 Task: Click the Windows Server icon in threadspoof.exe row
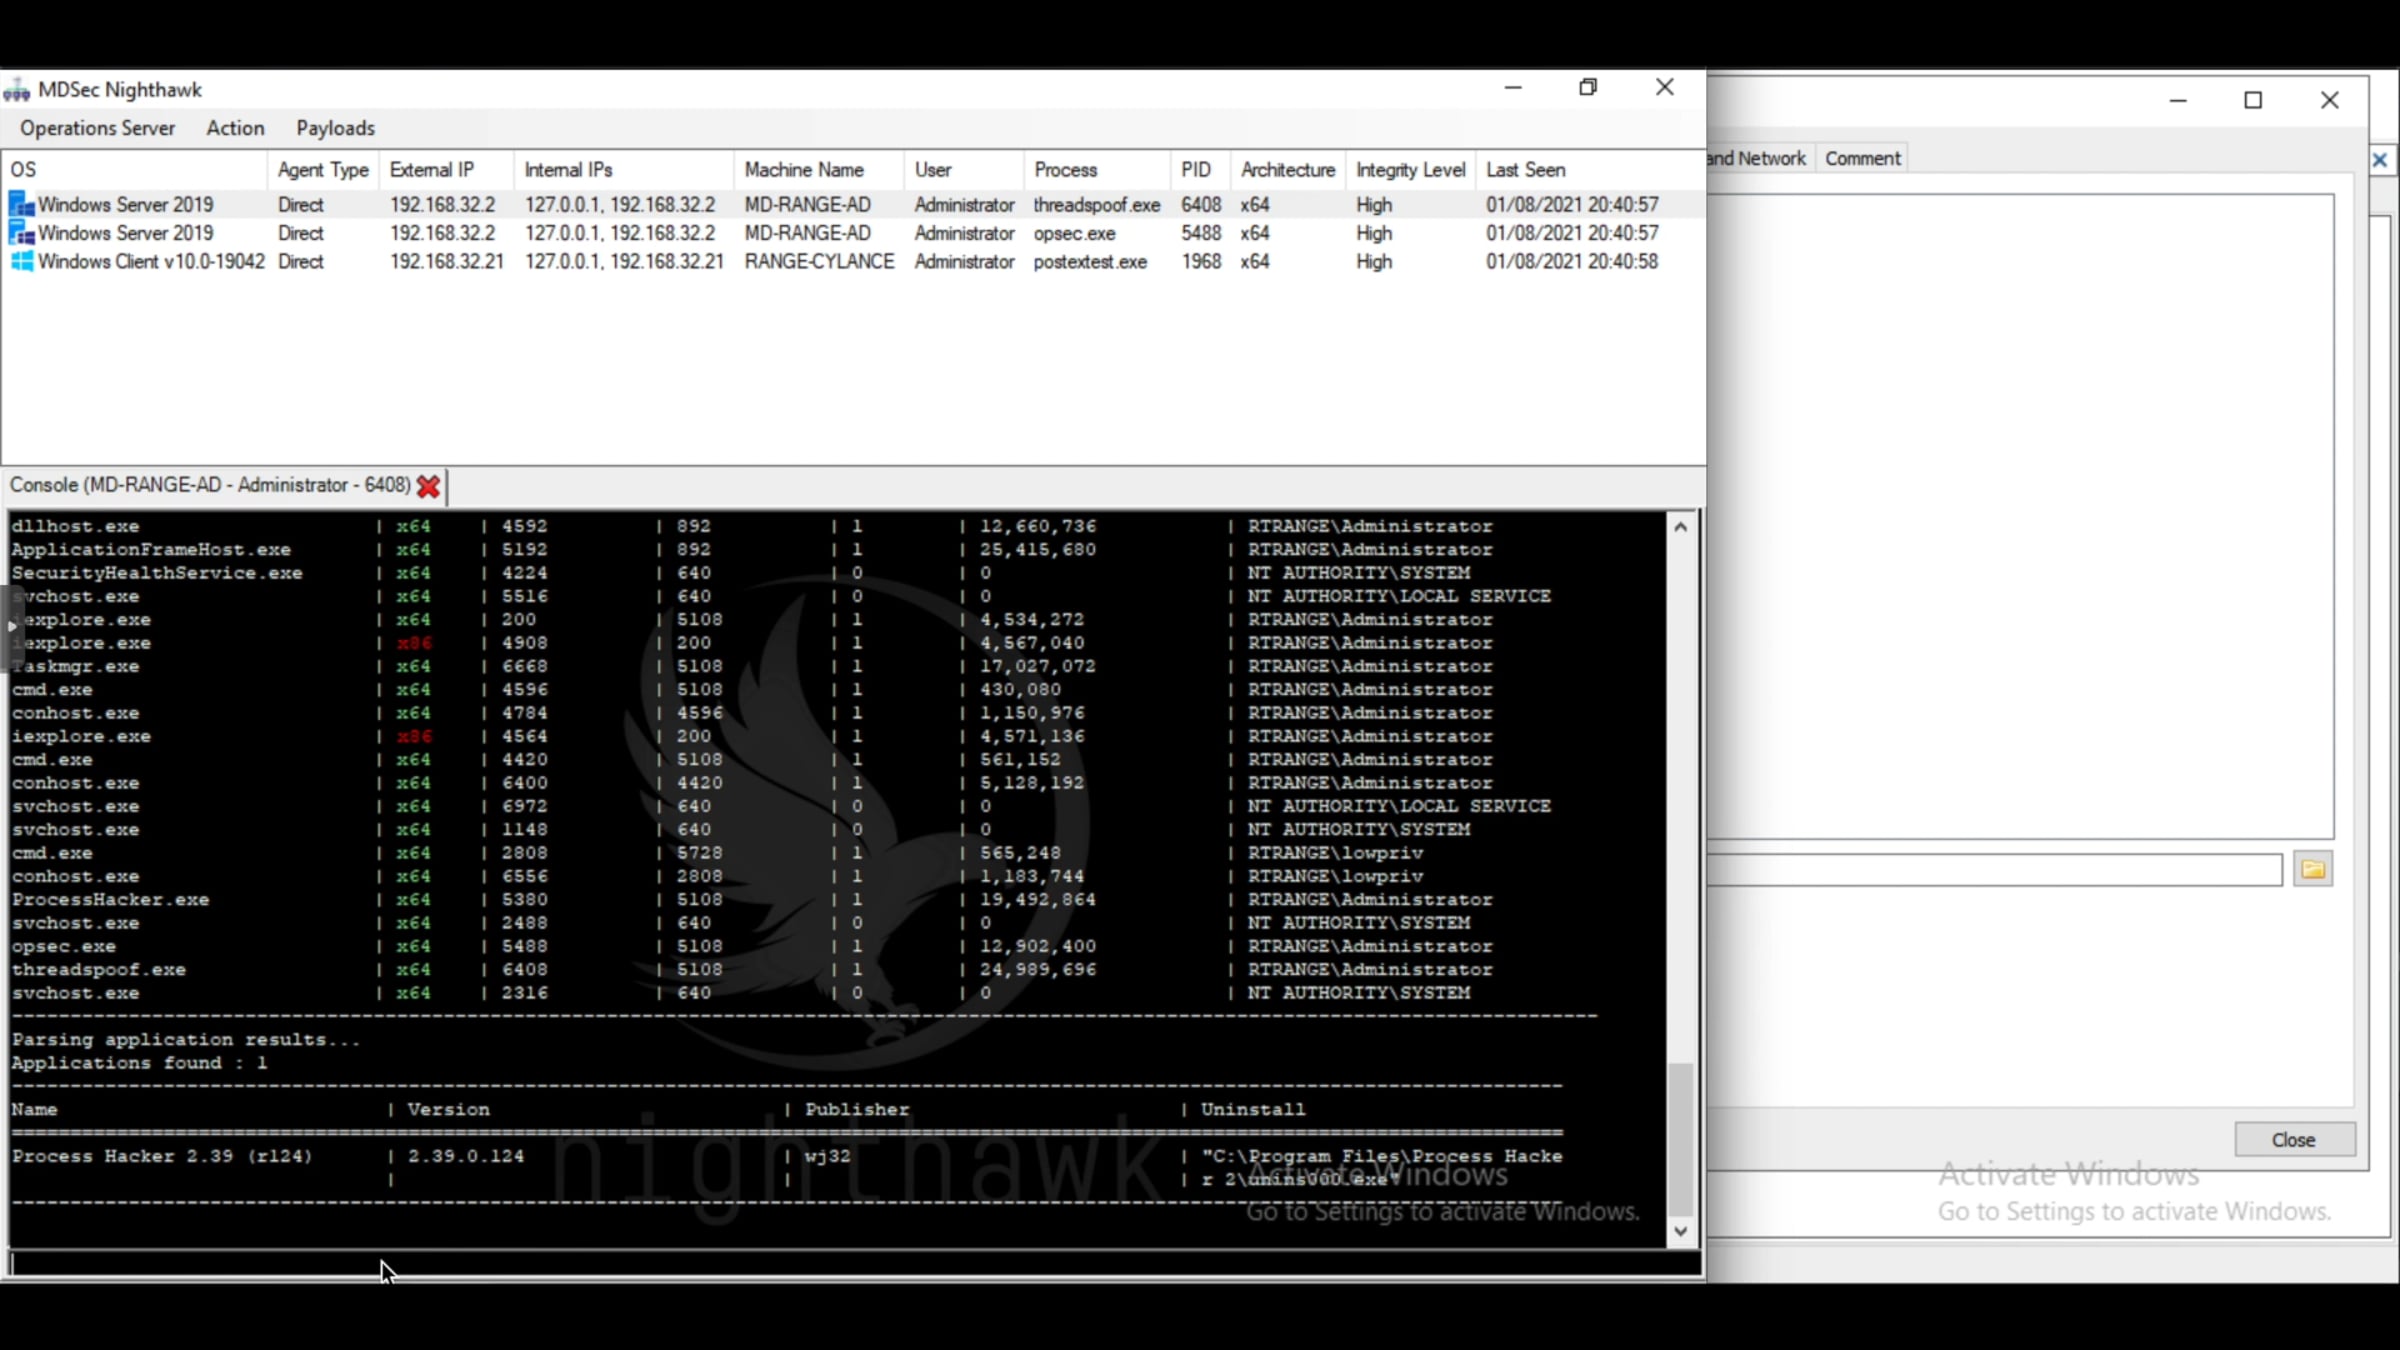click(21, 204)
